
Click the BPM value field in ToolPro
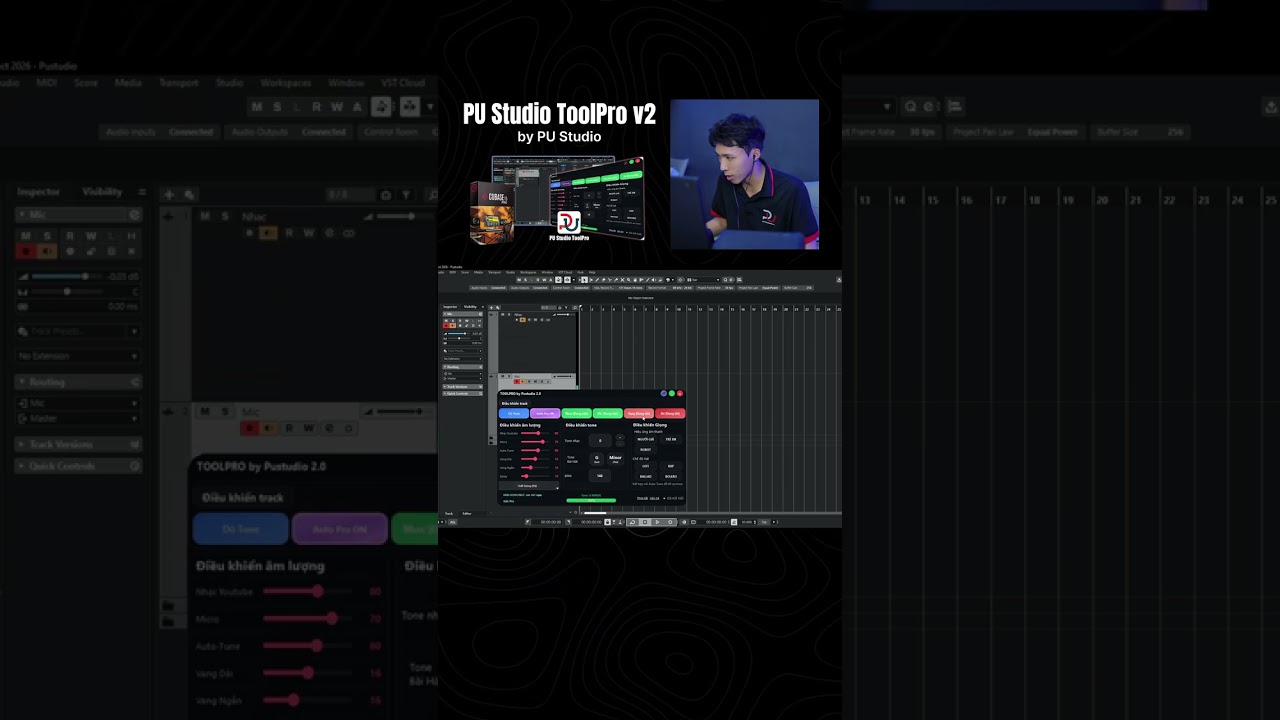pyautogui.click(x=600, y=476)
